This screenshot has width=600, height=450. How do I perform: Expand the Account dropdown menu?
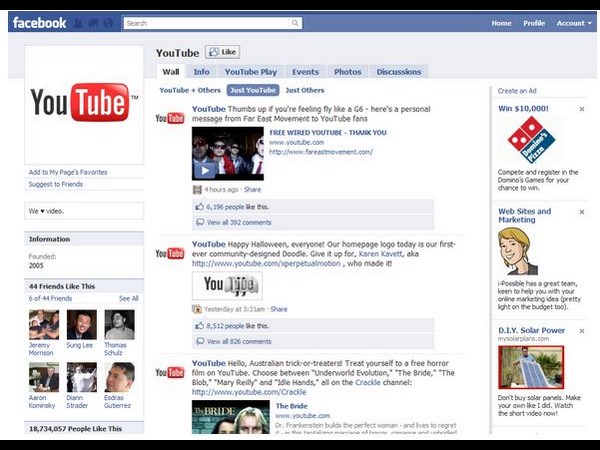573,23
